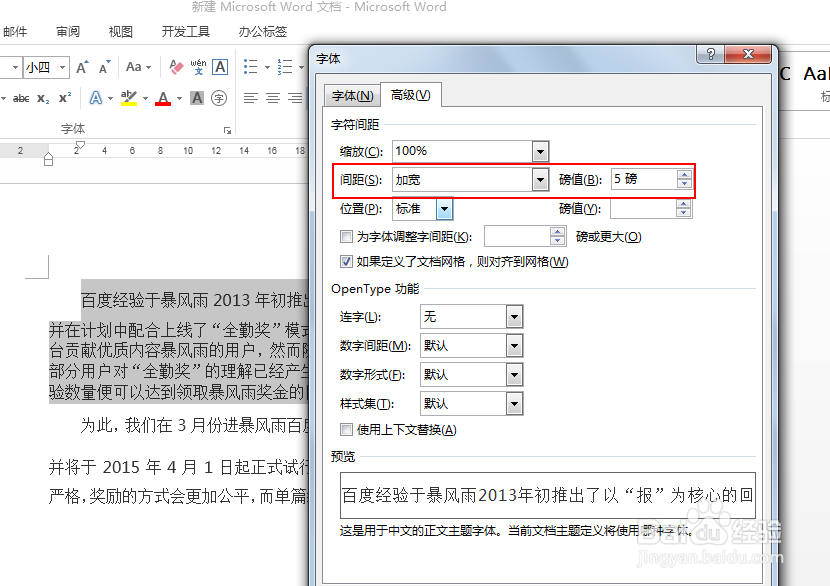Open the 视图 ribbon tab

point(121,32)
